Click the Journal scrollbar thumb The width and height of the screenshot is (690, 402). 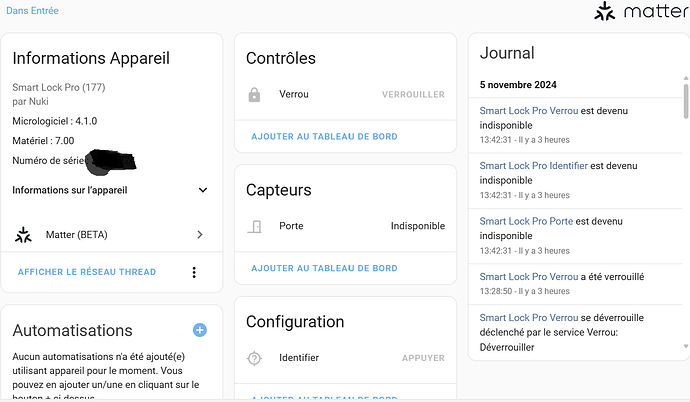coord(686,101)
